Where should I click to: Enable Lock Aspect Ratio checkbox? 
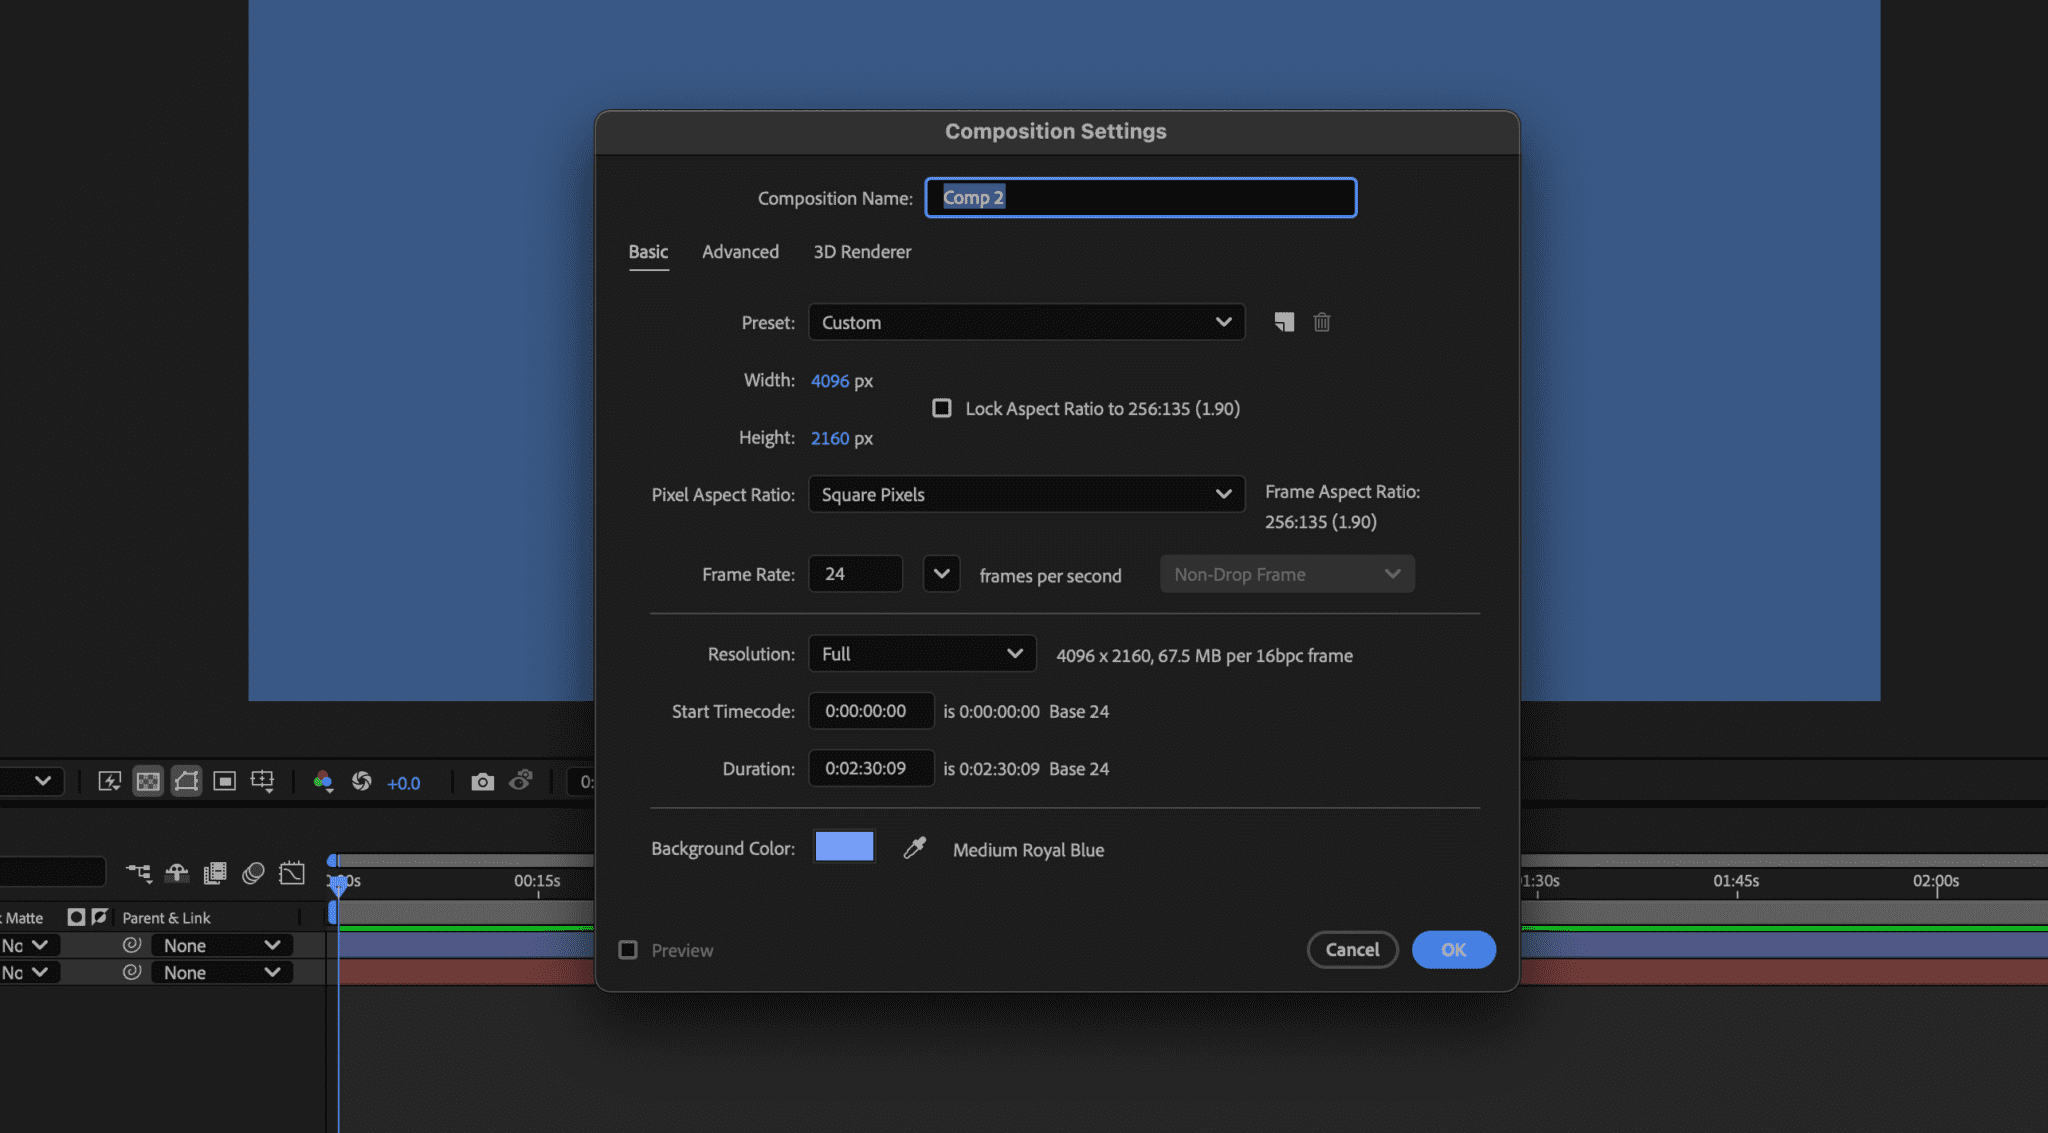(941, 408)
